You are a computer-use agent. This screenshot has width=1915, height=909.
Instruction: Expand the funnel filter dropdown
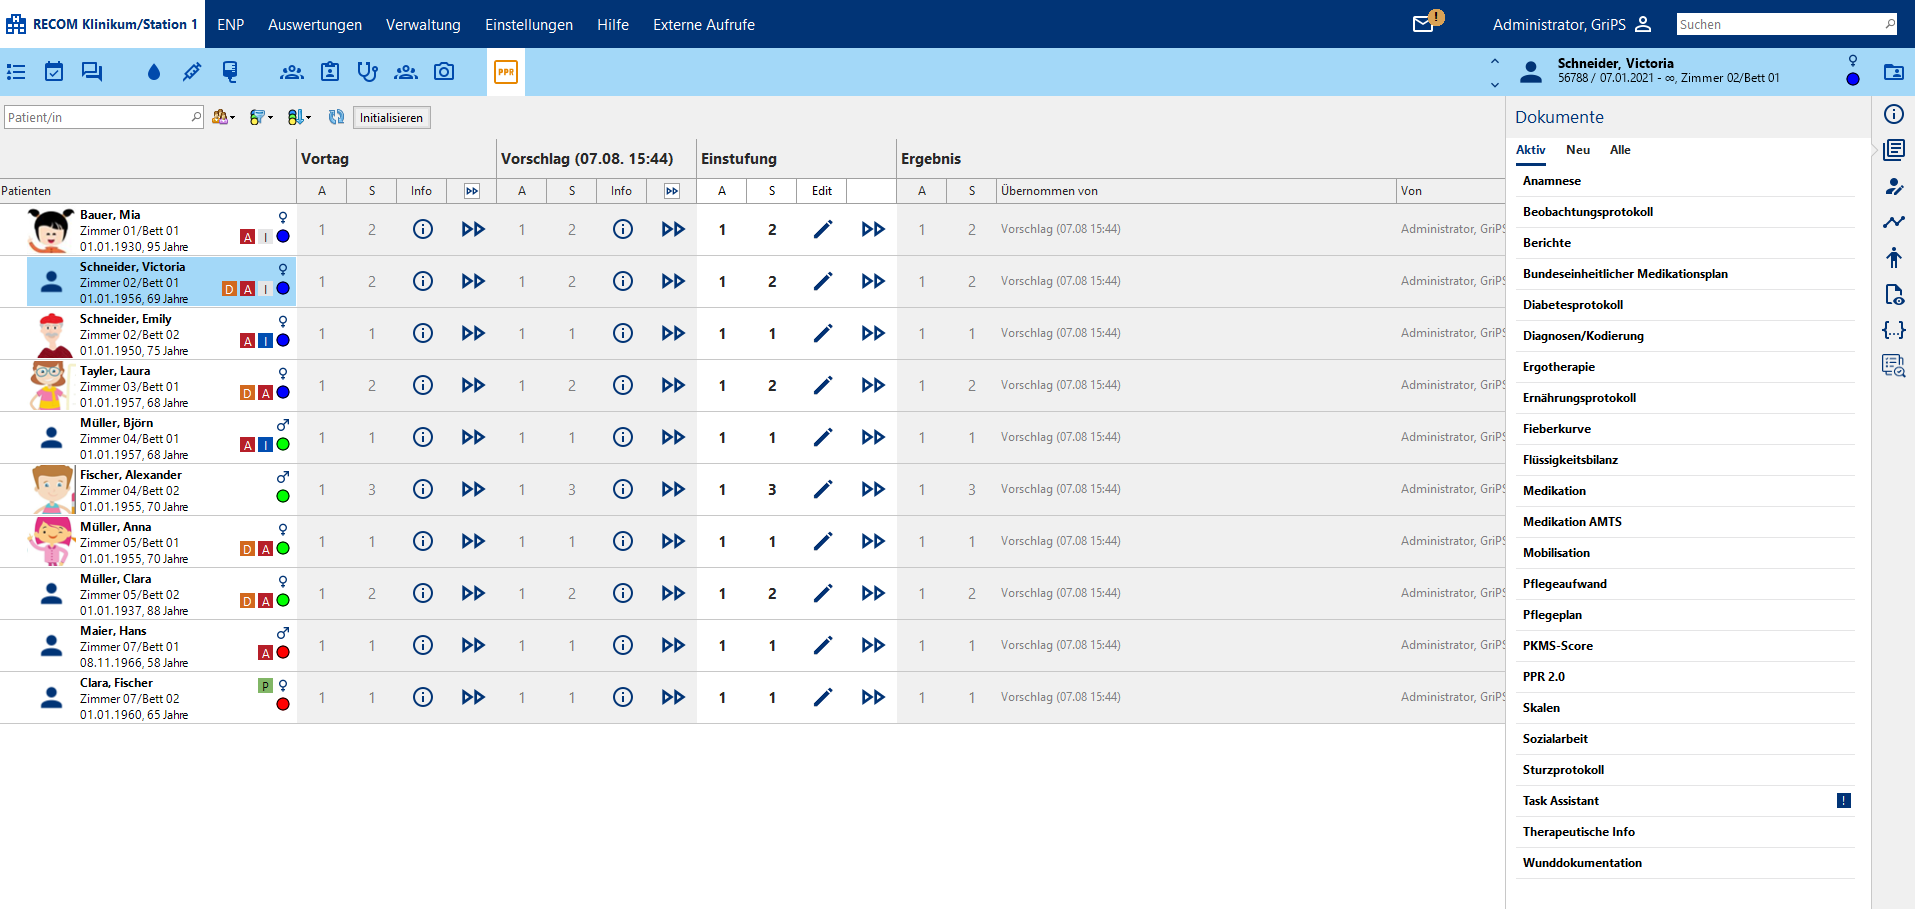(261, 118)
